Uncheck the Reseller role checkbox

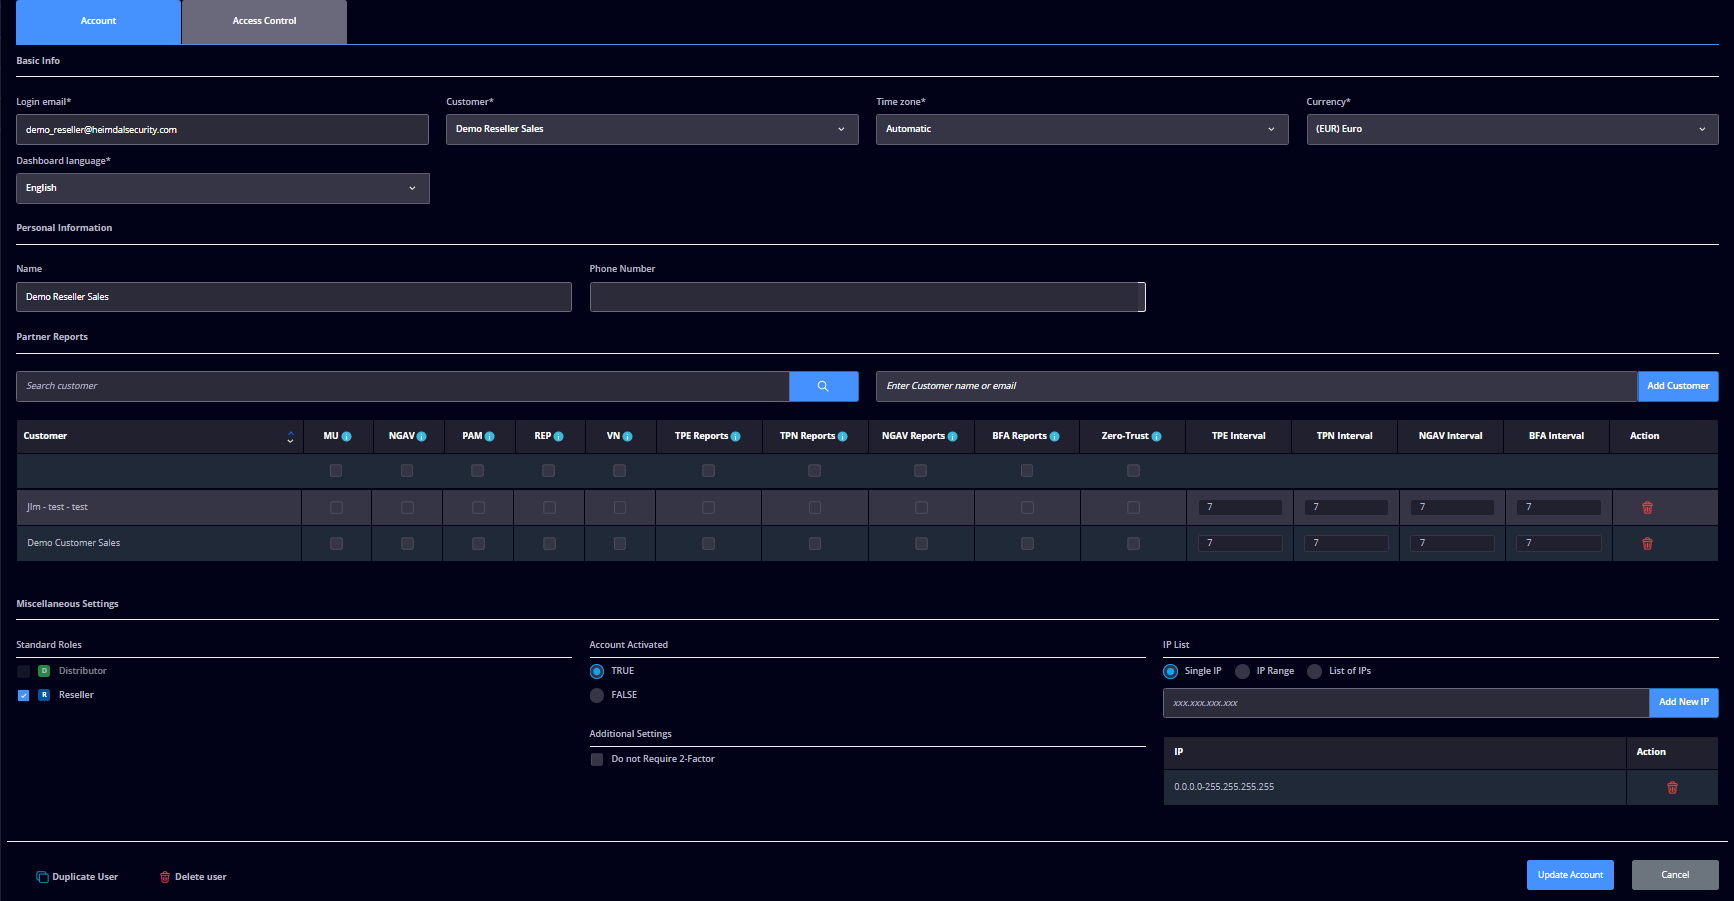point(24,695)
